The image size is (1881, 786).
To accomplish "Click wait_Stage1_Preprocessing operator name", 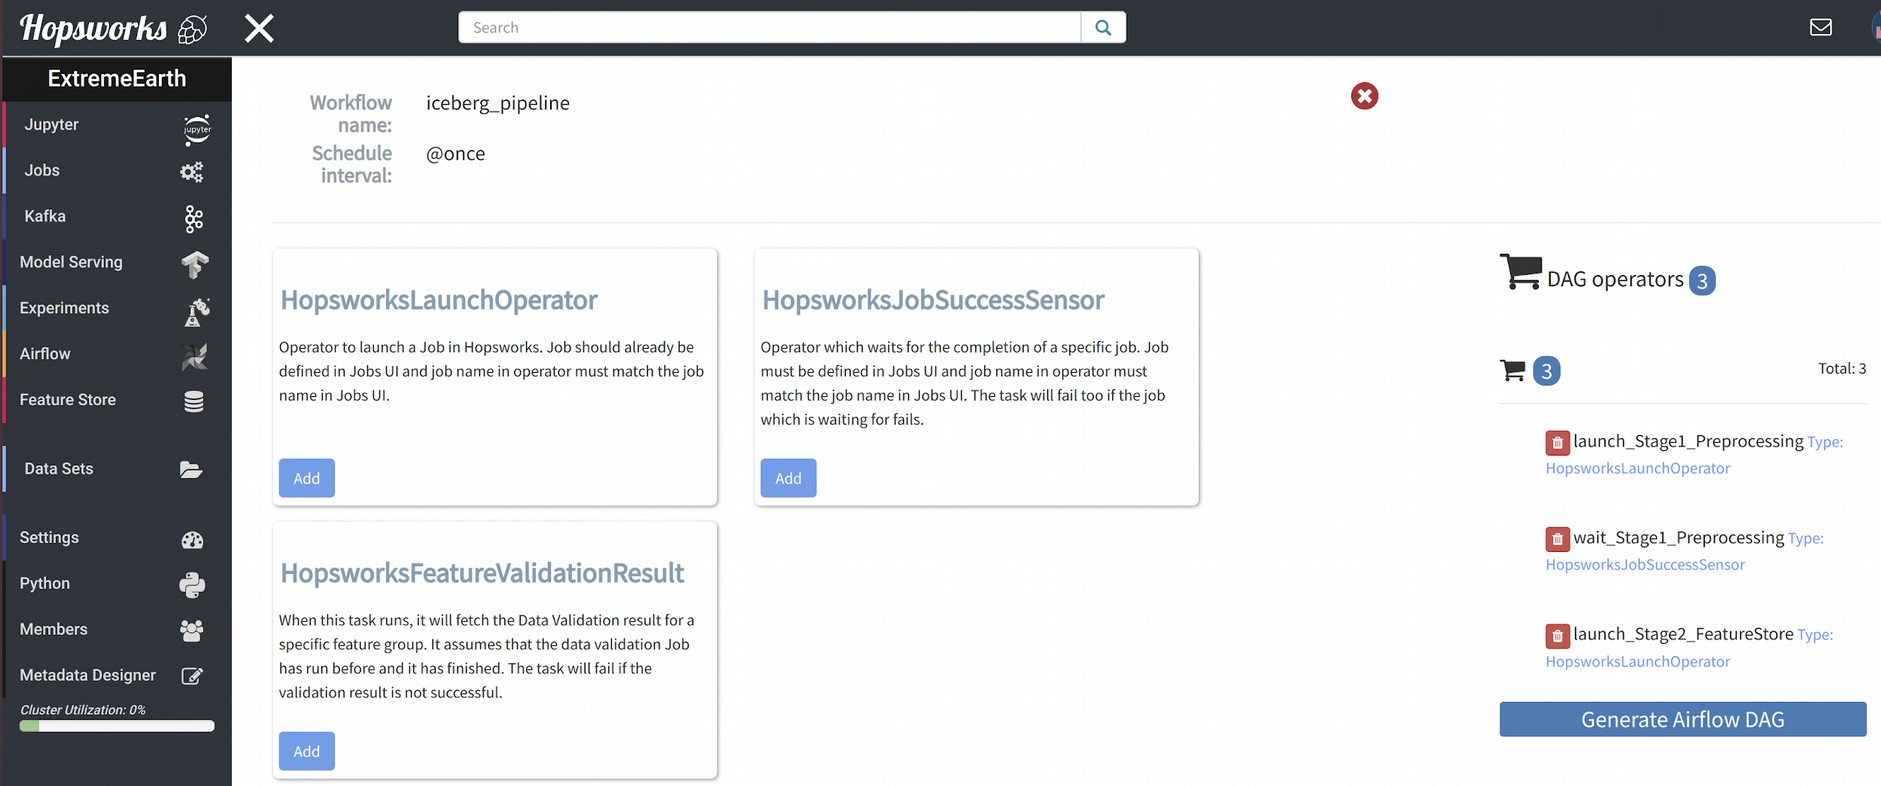I will [x=1679, y=538].
